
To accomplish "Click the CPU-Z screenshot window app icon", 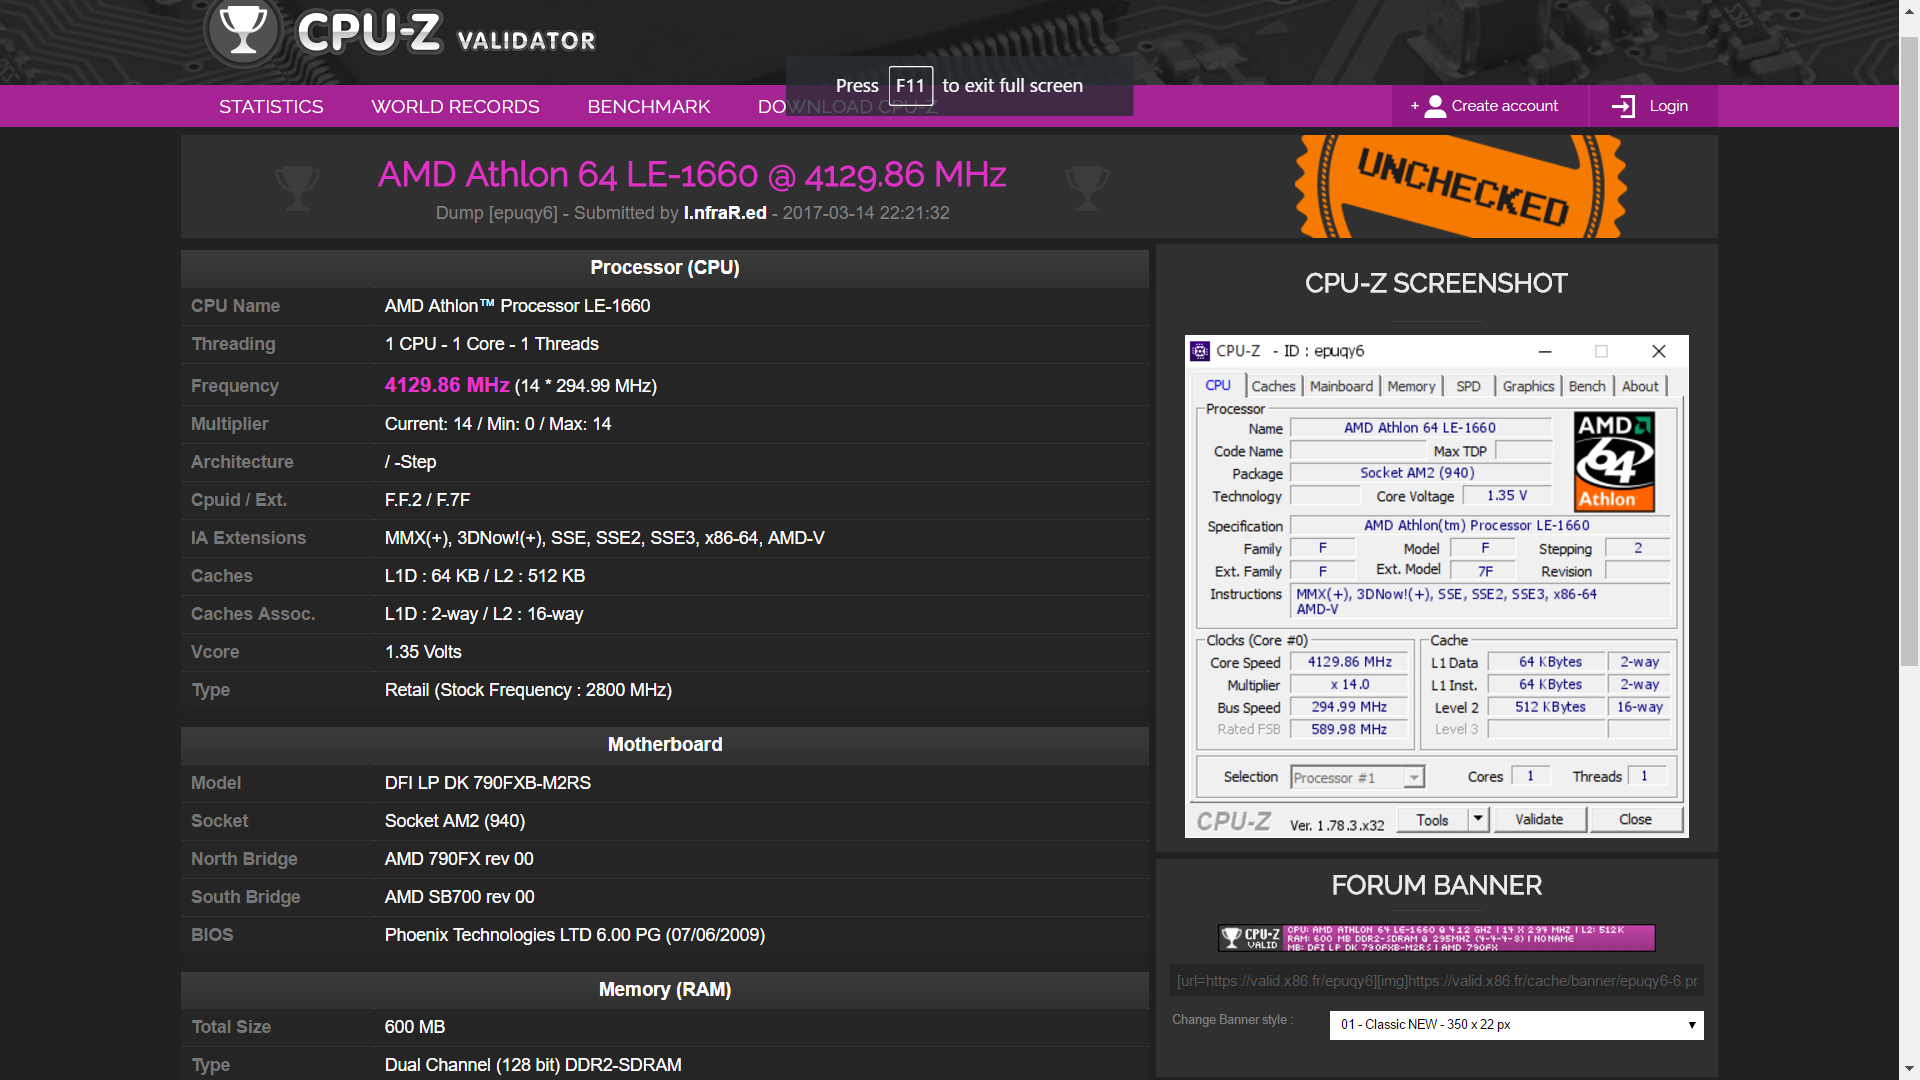I will click(x=1200, y=351).
